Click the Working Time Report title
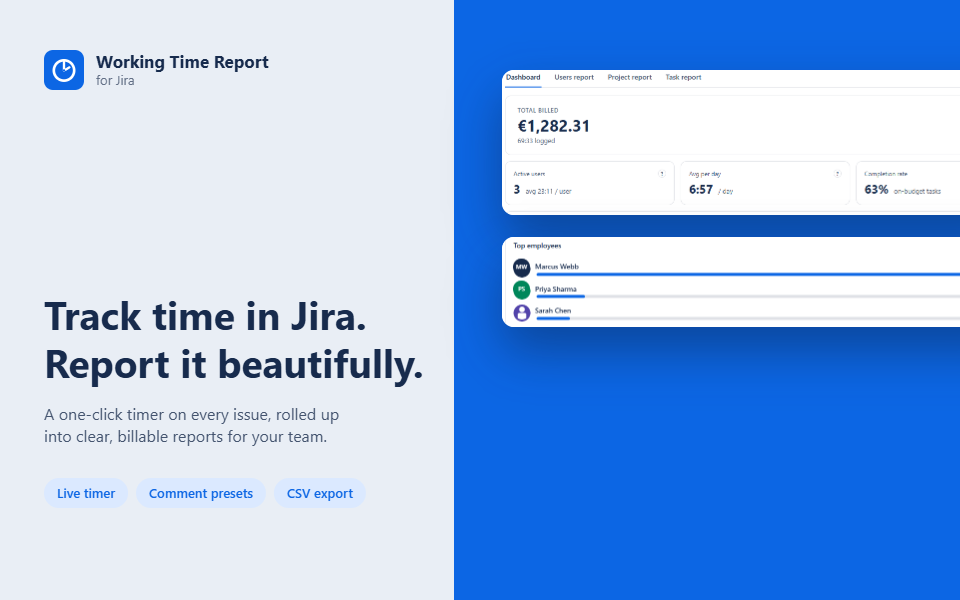960x600 pixels. 182,62
